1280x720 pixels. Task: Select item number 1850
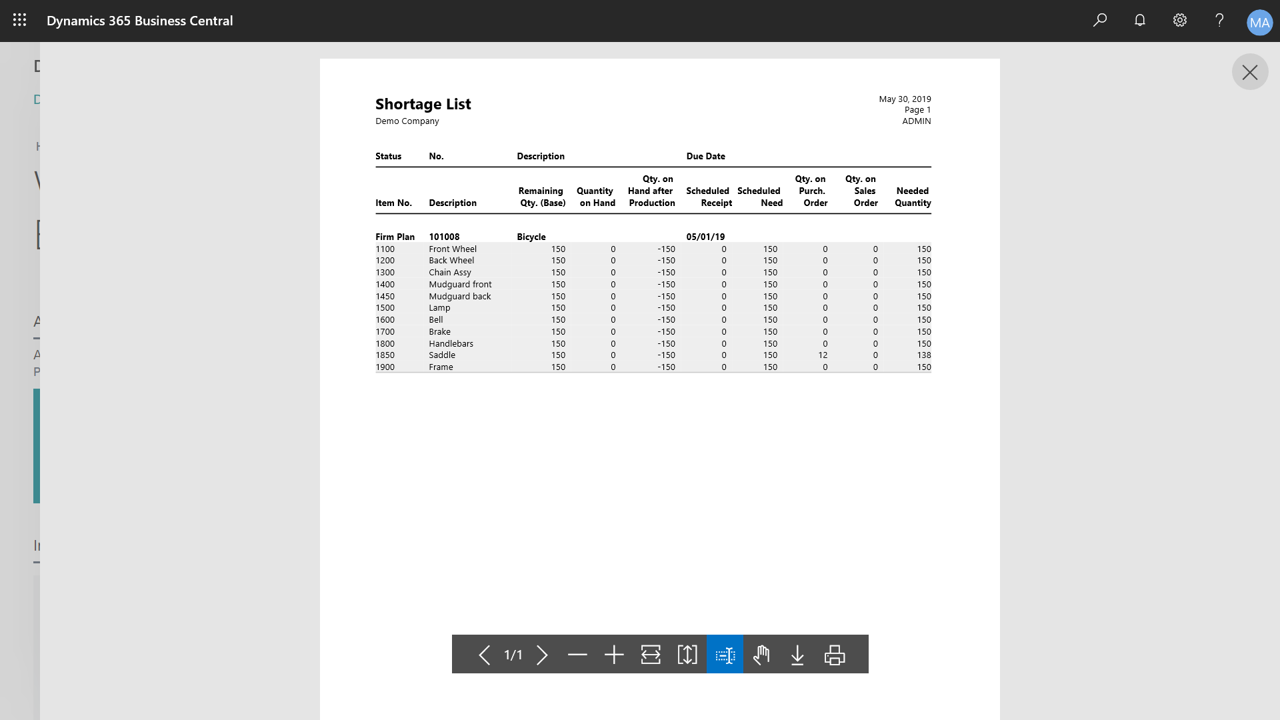[x=385, y=355]
